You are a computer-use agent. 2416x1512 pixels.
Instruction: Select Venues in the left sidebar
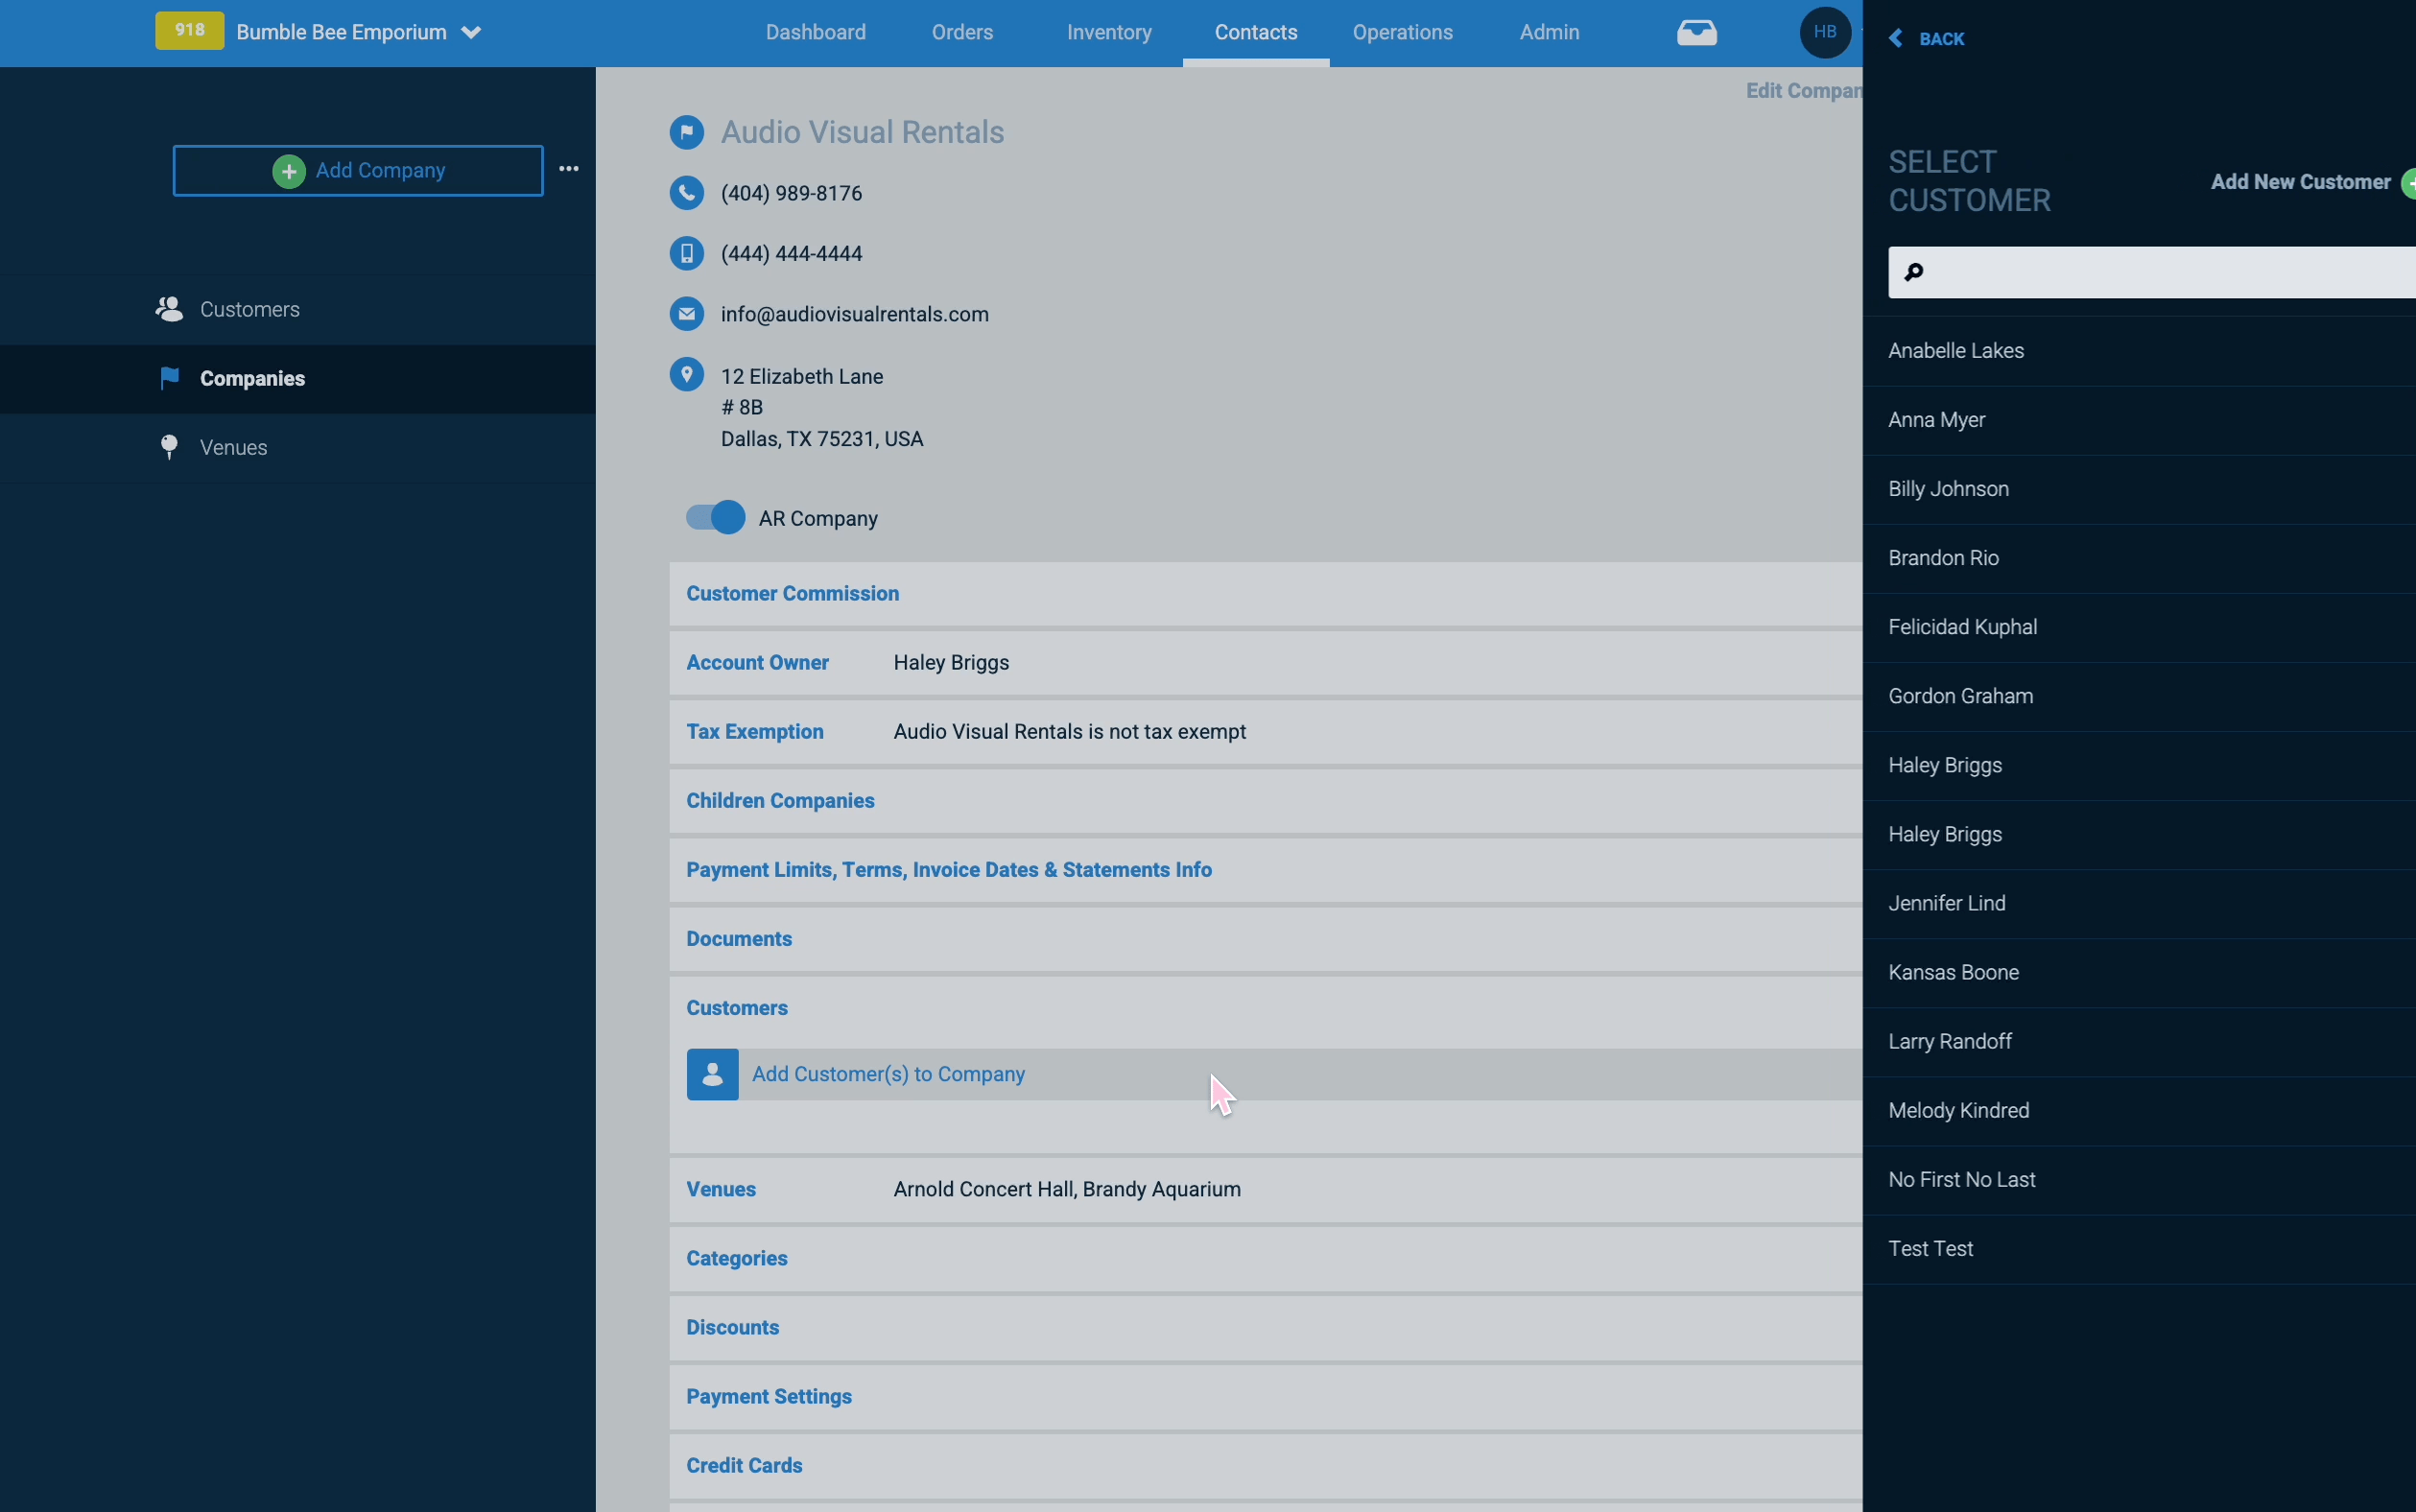[298, 448]
